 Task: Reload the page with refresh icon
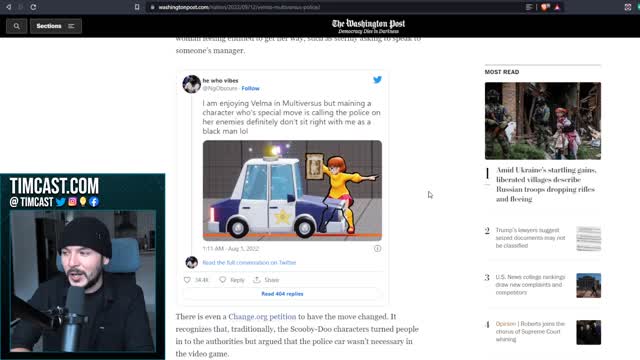33,7
